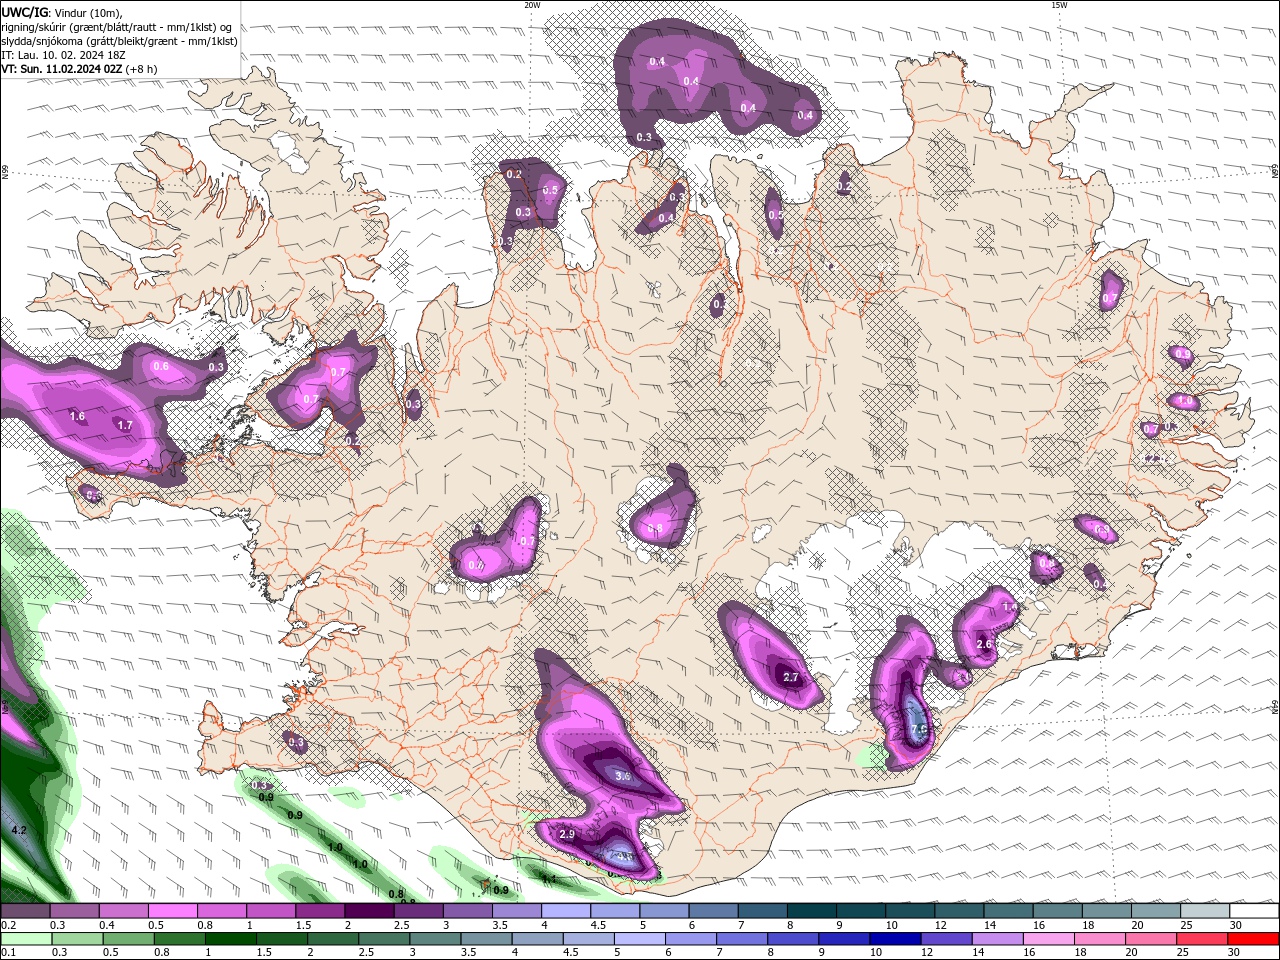The image size is (1280, 960).
Task: Click the 'UWC/IG: Vindur (10m)' title text
Action: (x=61, y=12)
